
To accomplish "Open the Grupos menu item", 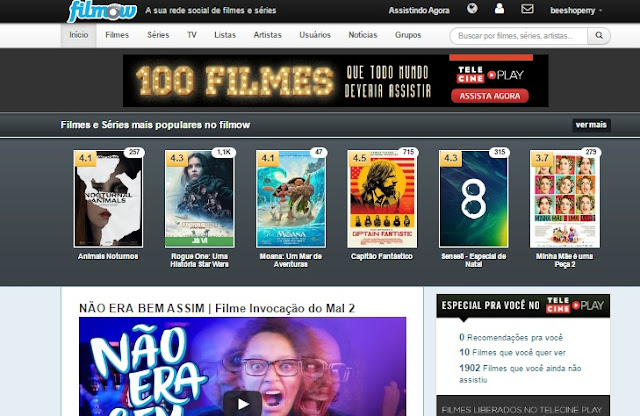I will click(x=408, y=35).
